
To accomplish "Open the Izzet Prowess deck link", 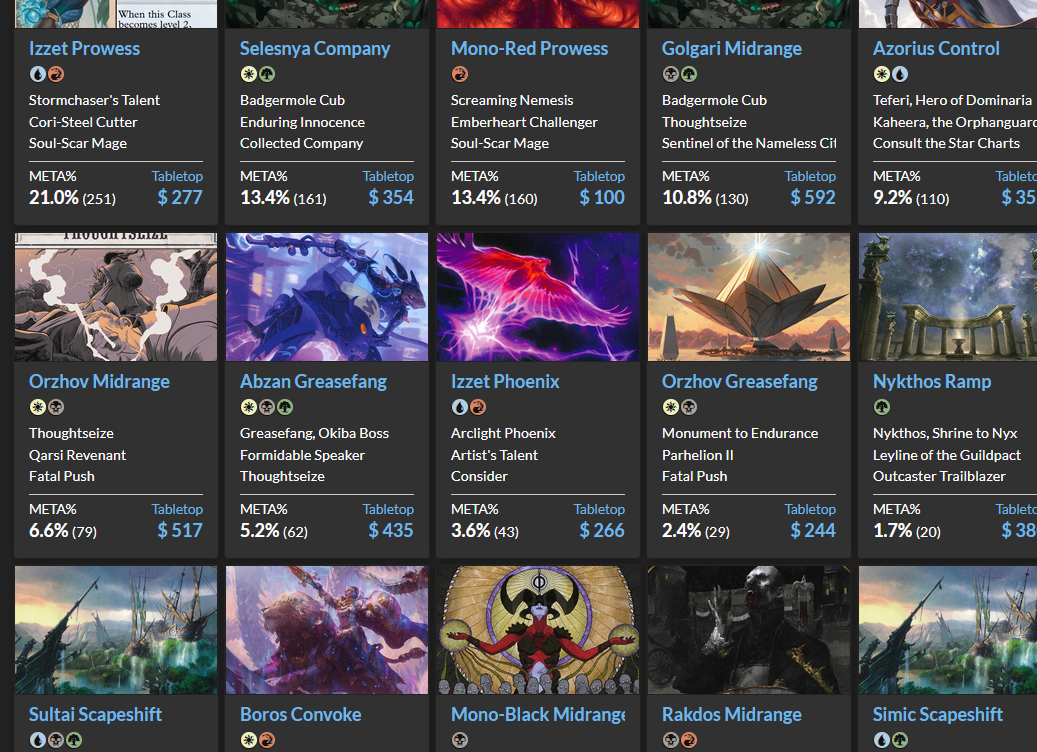I will pos(84,48).
